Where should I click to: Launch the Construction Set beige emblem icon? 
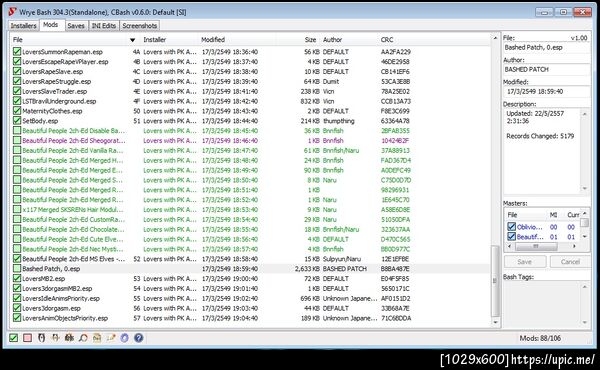coord(55,338)
